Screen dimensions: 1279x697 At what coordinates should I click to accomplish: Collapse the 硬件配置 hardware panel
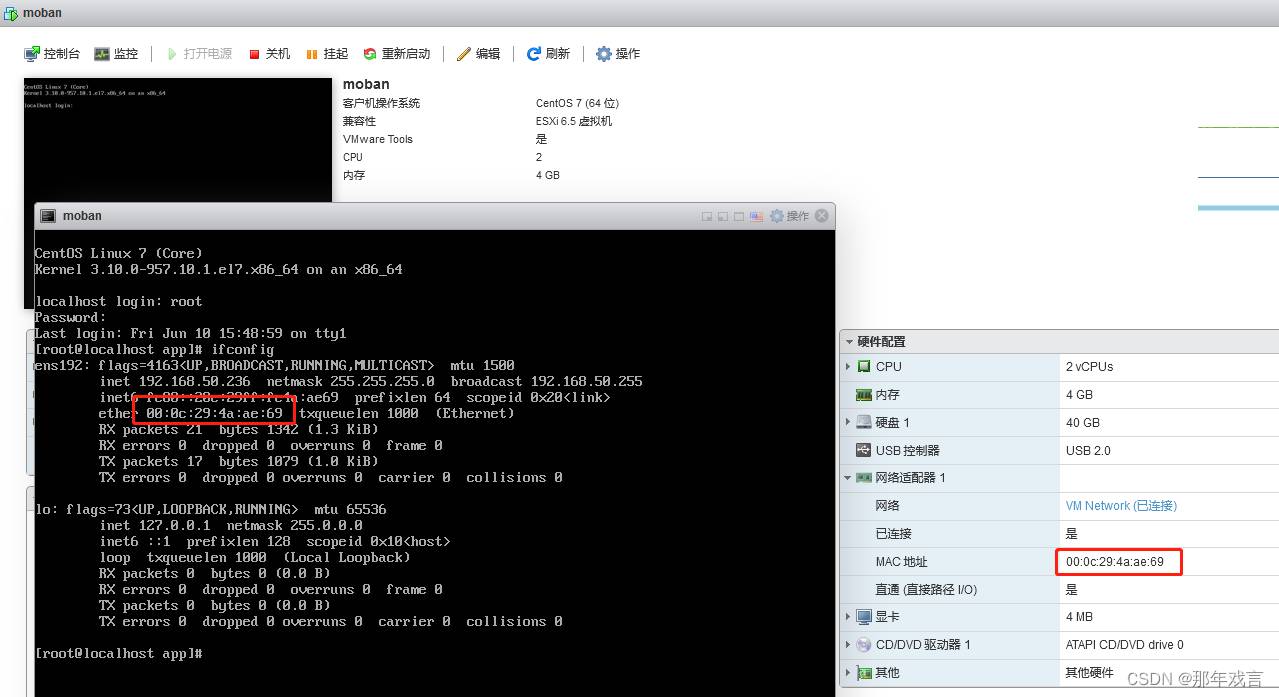[848, 342]
